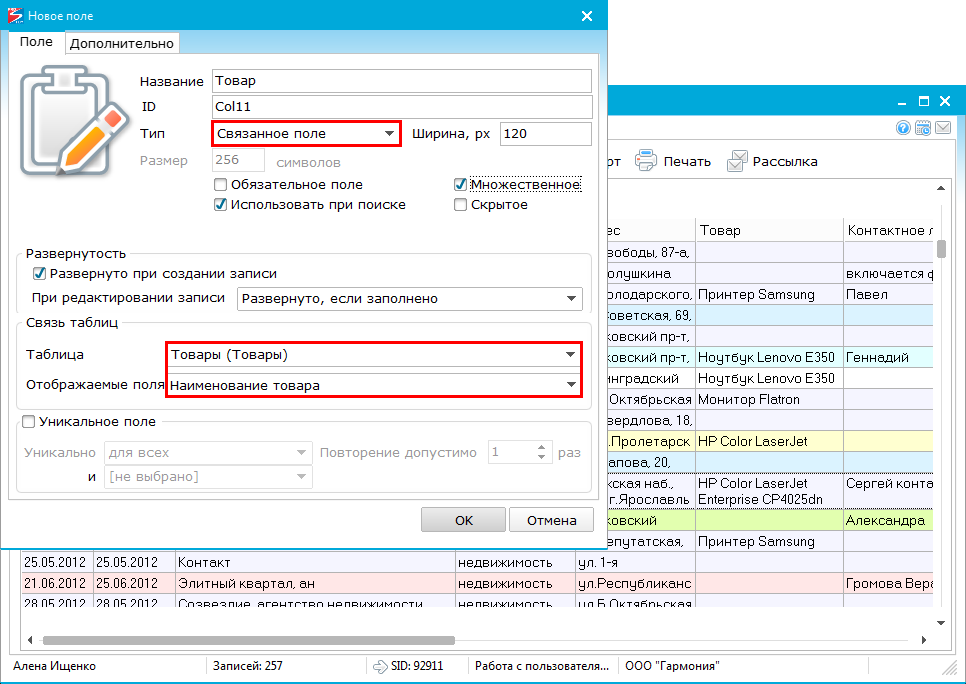Open Отображаемые поля dropdown Наименование товара
Image resolution: width=966 pixels, height=684 pixels.
coord(373,385)
